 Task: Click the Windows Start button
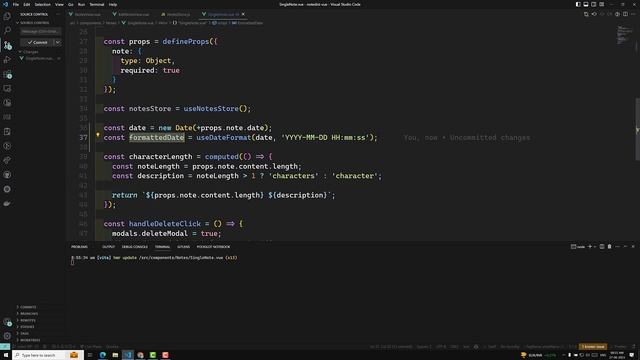pos(6,355)
